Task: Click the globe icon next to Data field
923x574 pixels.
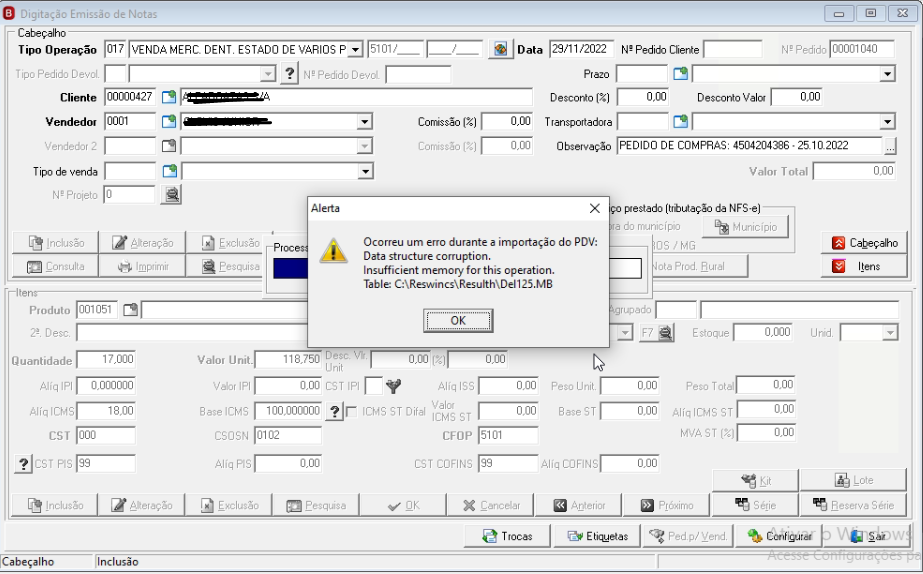Action: click(x=500, y=49)
